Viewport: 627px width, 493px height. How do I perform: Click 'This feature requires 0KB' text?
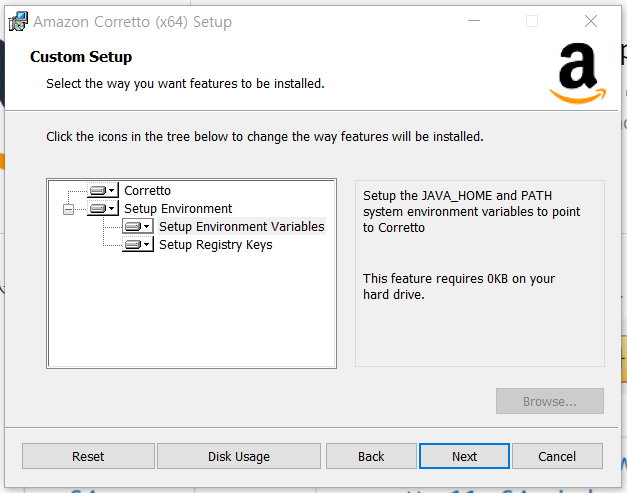pos(459,286)
